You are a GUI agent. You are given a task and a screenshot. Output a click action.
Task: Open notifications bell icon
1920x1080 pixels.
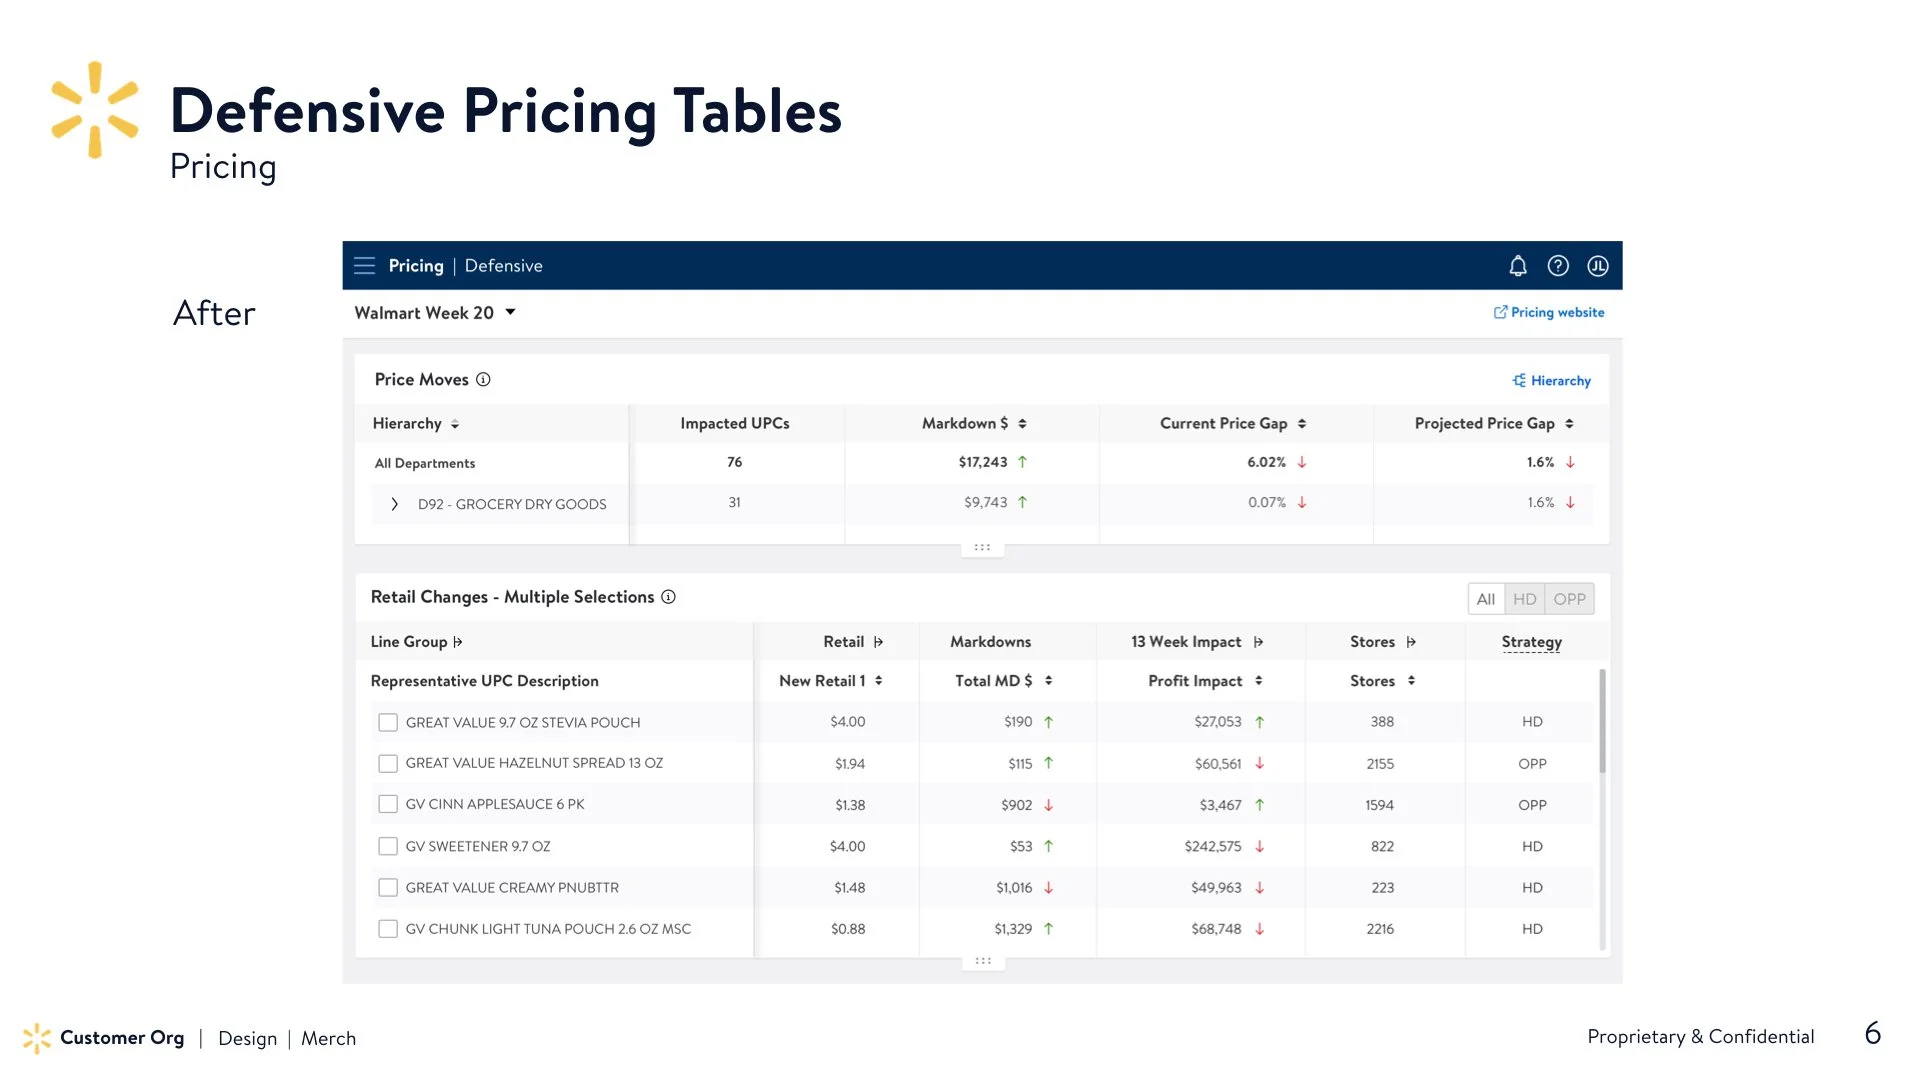tap(1518, 266)
